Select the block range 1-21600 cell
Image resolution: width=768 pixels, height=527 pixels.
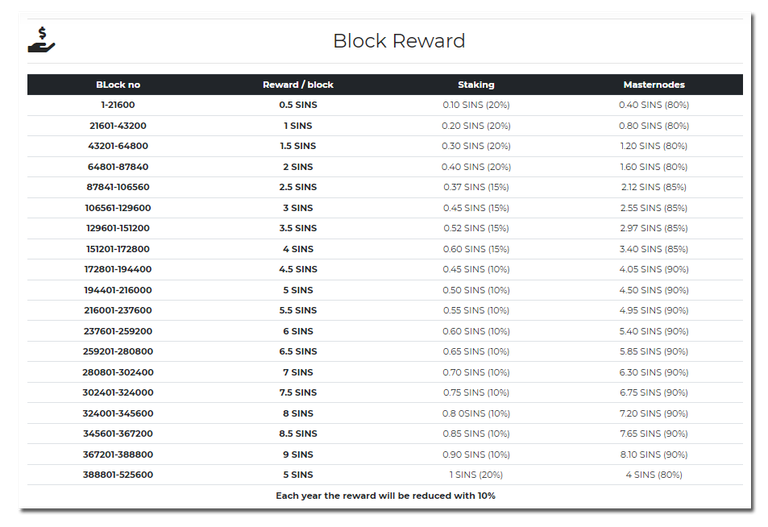118,105
